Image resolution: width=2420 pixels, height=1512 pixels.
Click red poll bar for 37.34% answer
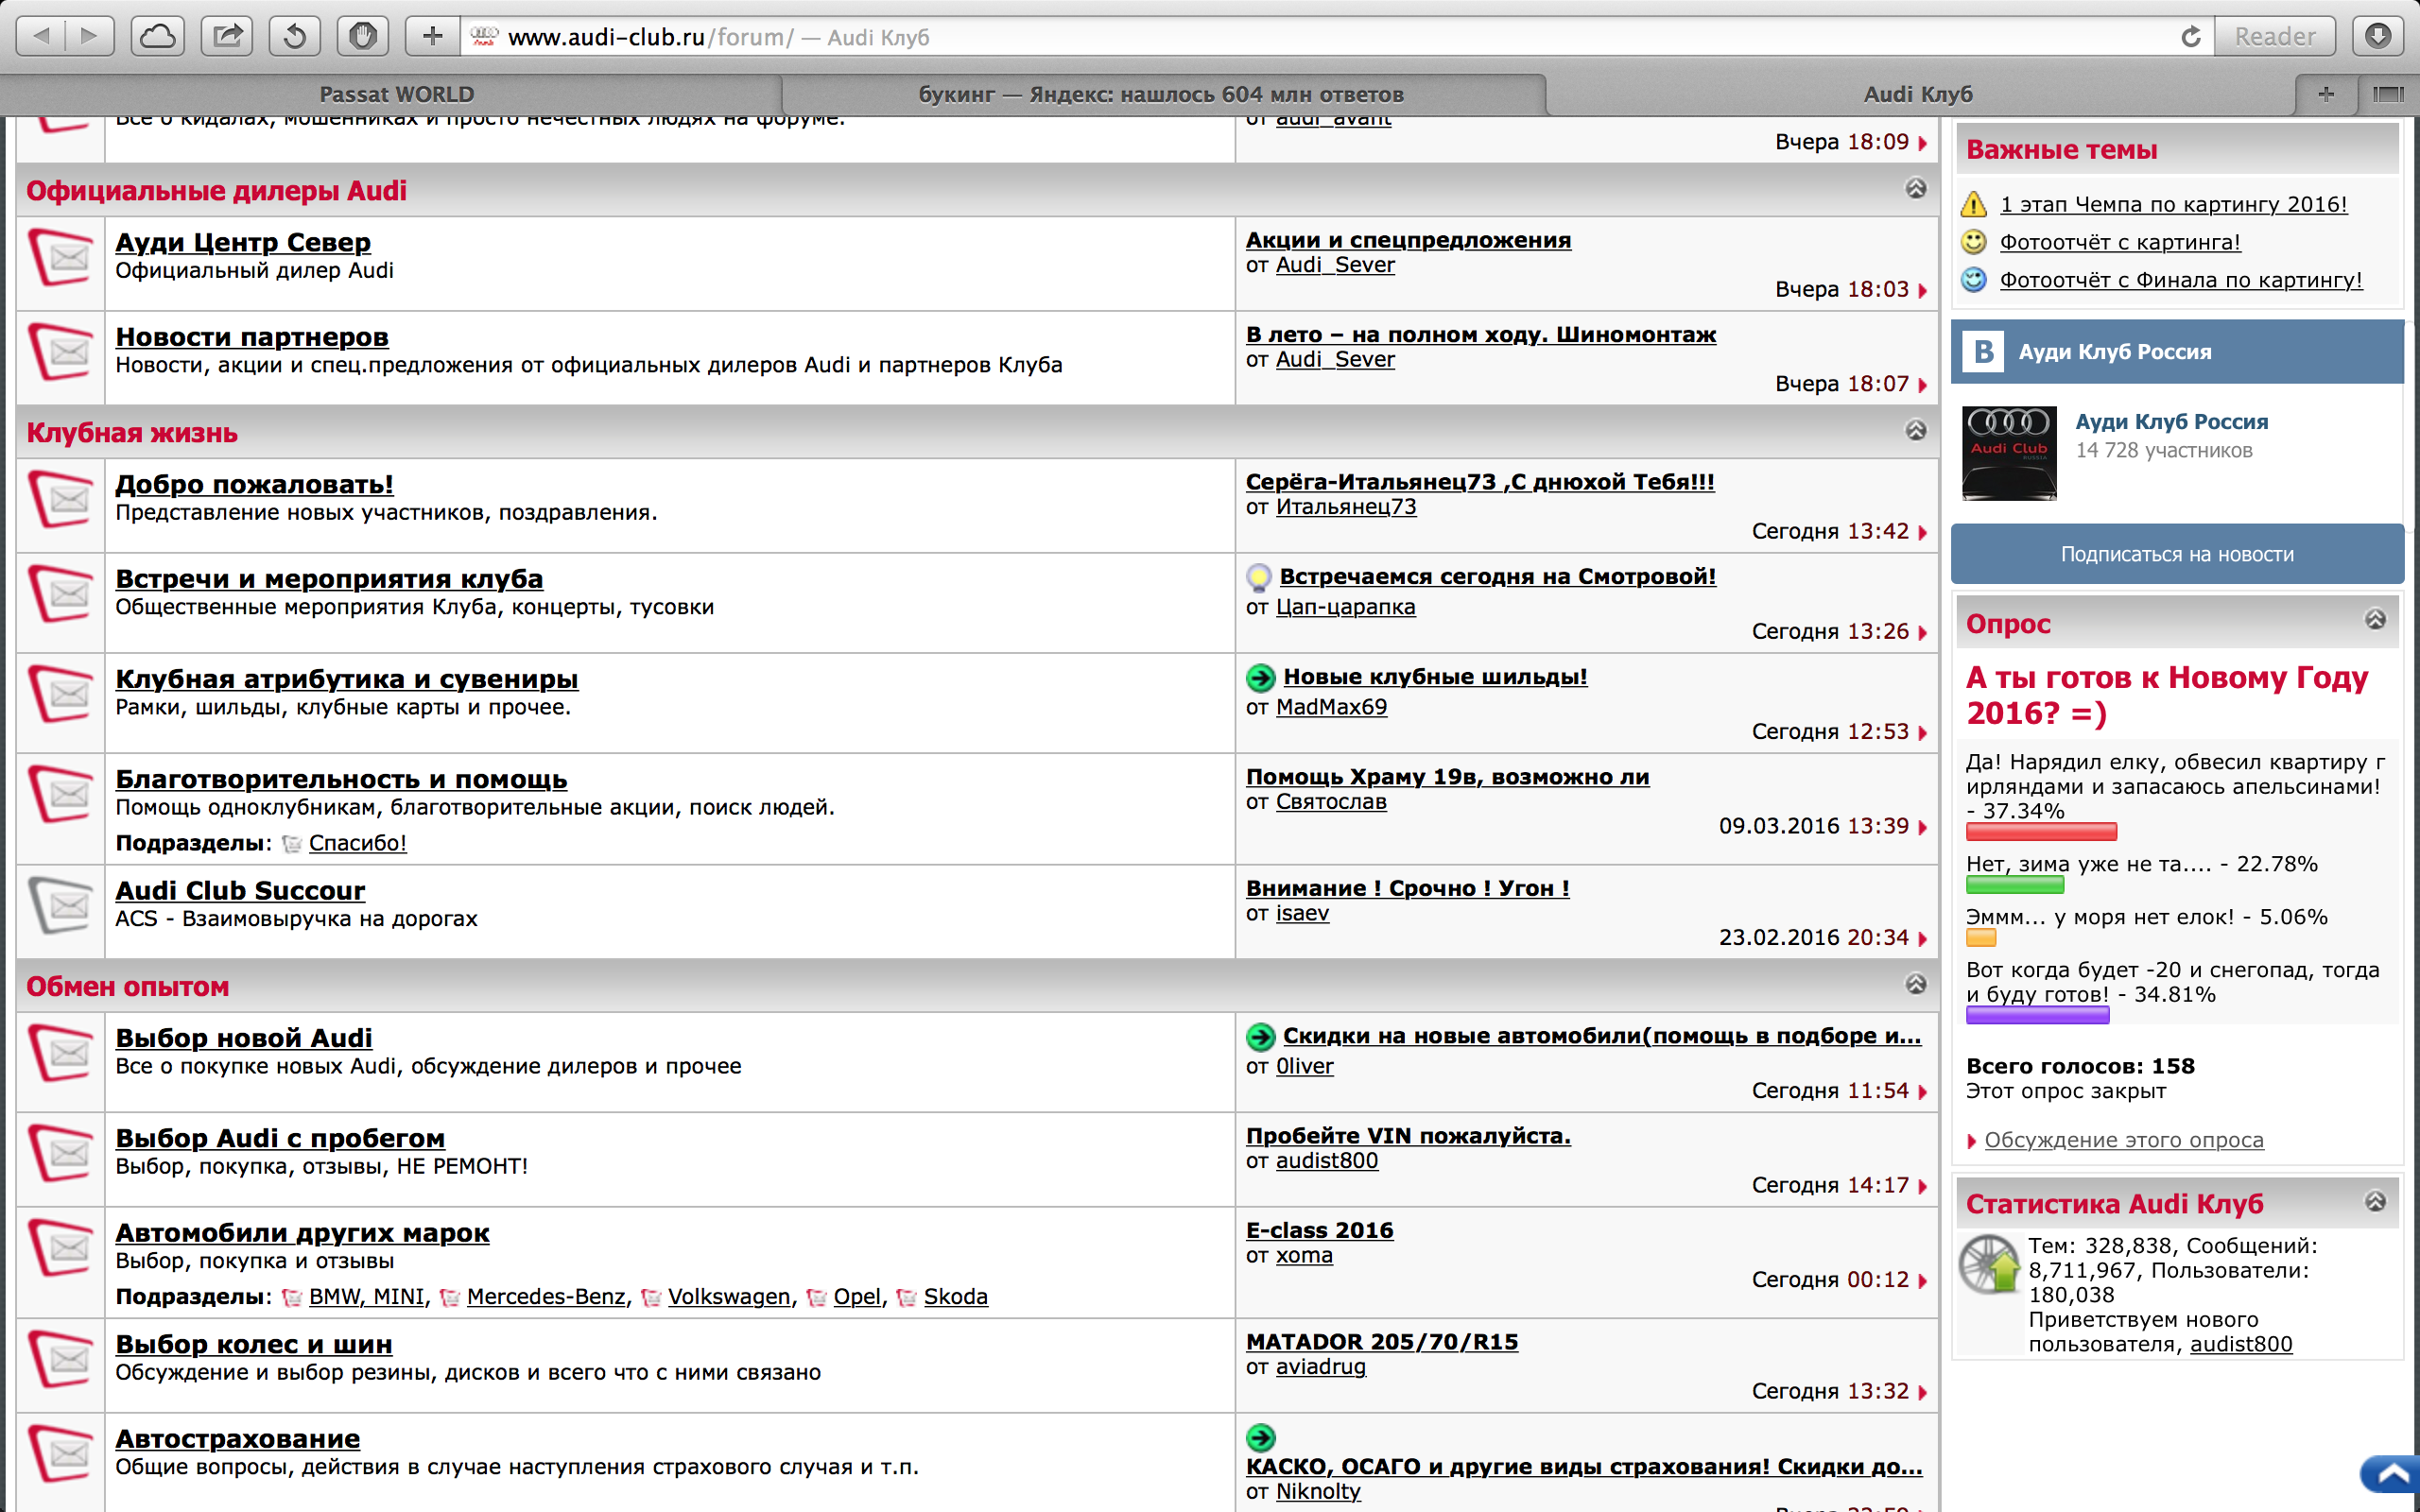[x=2041, y=832]
